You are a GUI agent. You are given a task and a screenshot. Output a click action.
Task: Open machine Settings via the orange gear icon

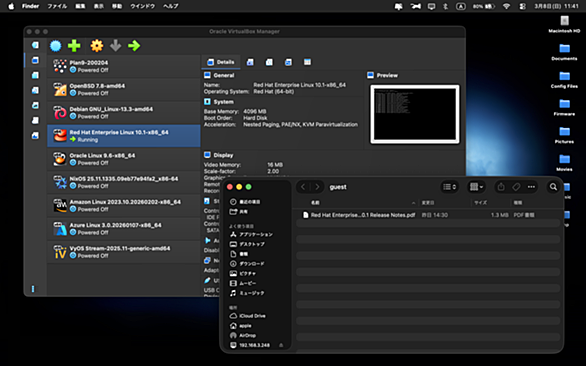click(x=97, y=46)
